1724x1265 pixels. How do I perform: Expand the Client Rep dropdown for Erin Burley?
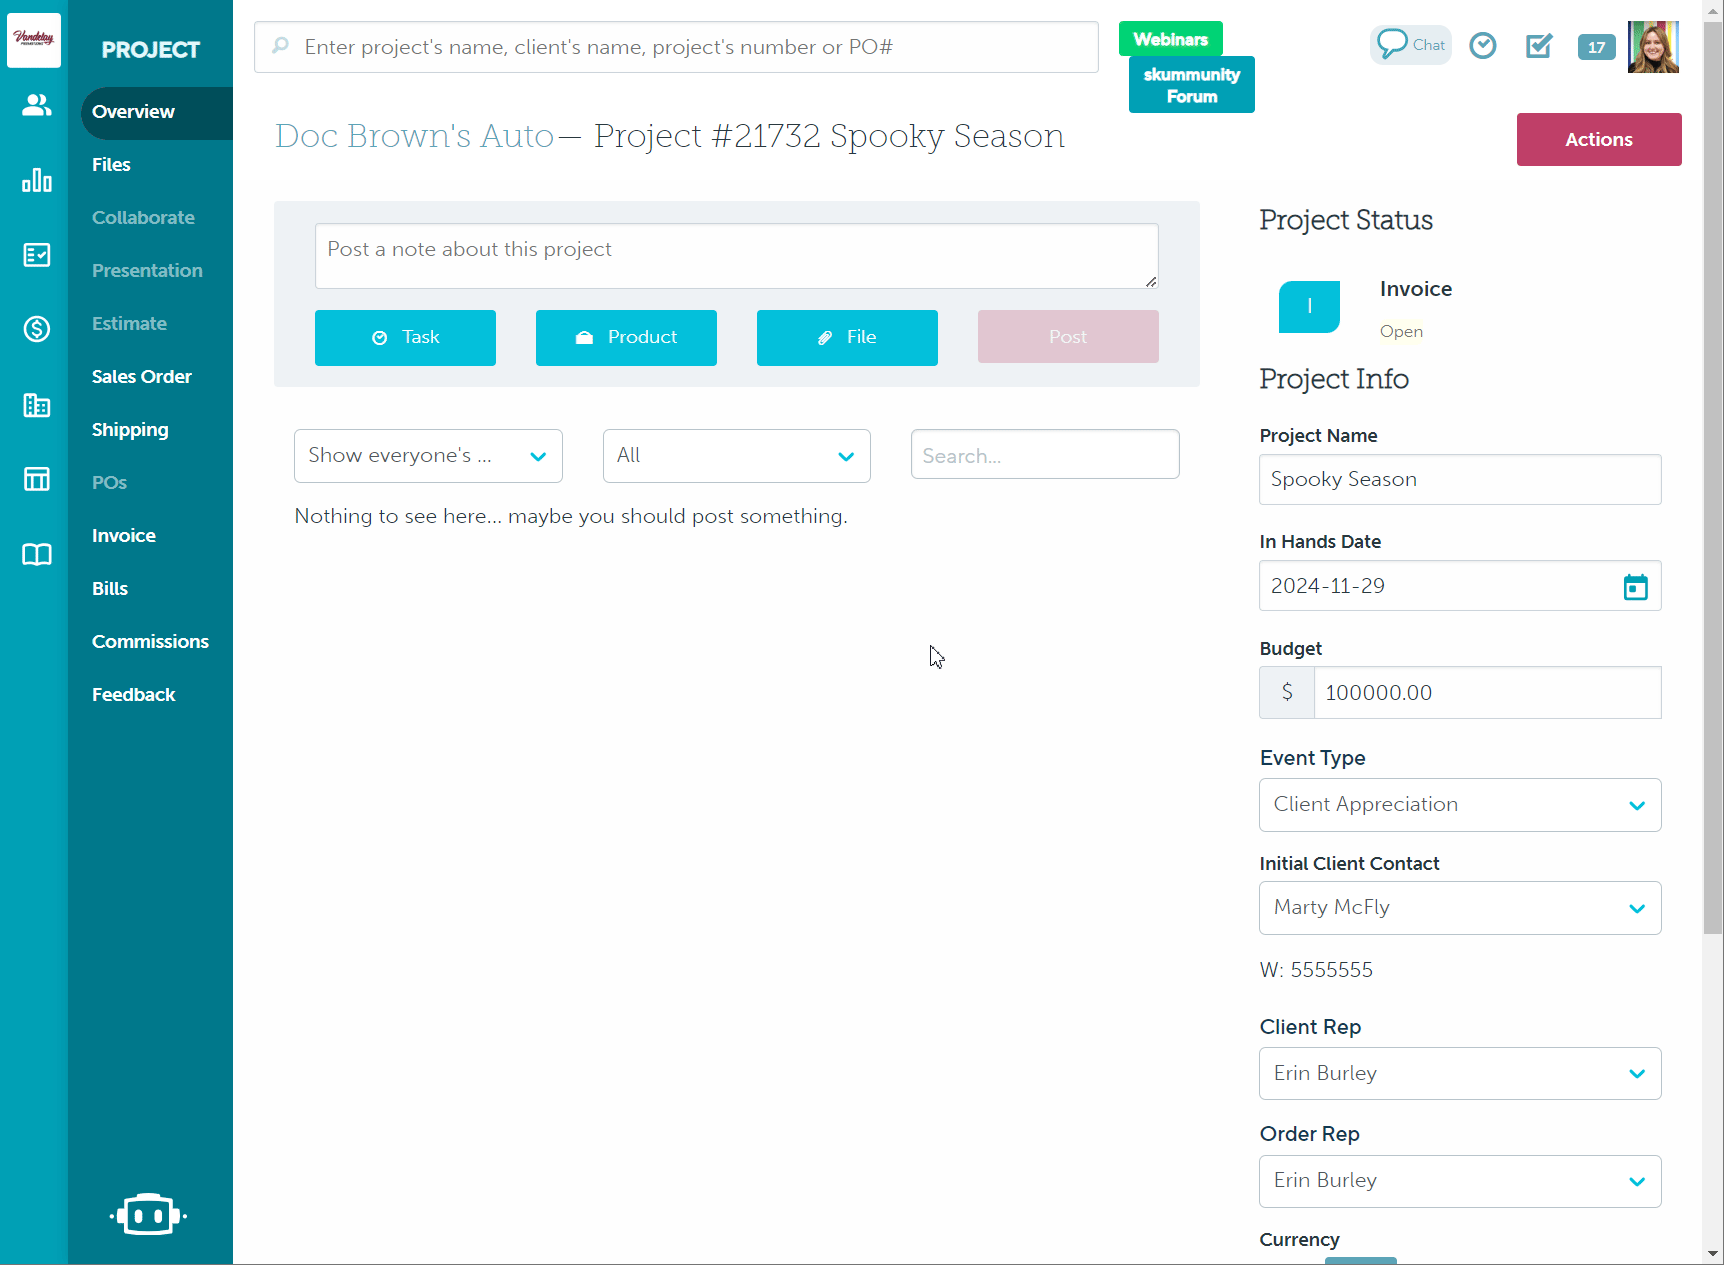pos(1459,1073)
